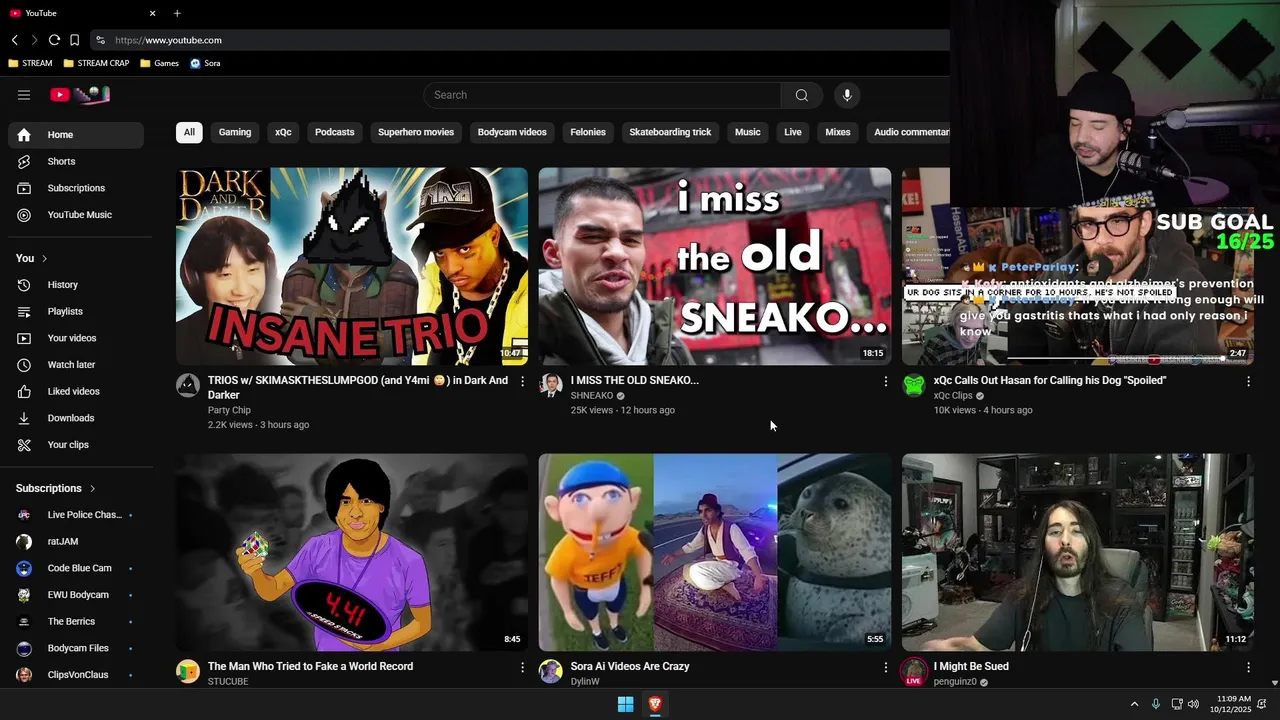Click SHNEAKO channel avatar
The width and height of the screenshot is (1280, 720).
pos(551,386)
